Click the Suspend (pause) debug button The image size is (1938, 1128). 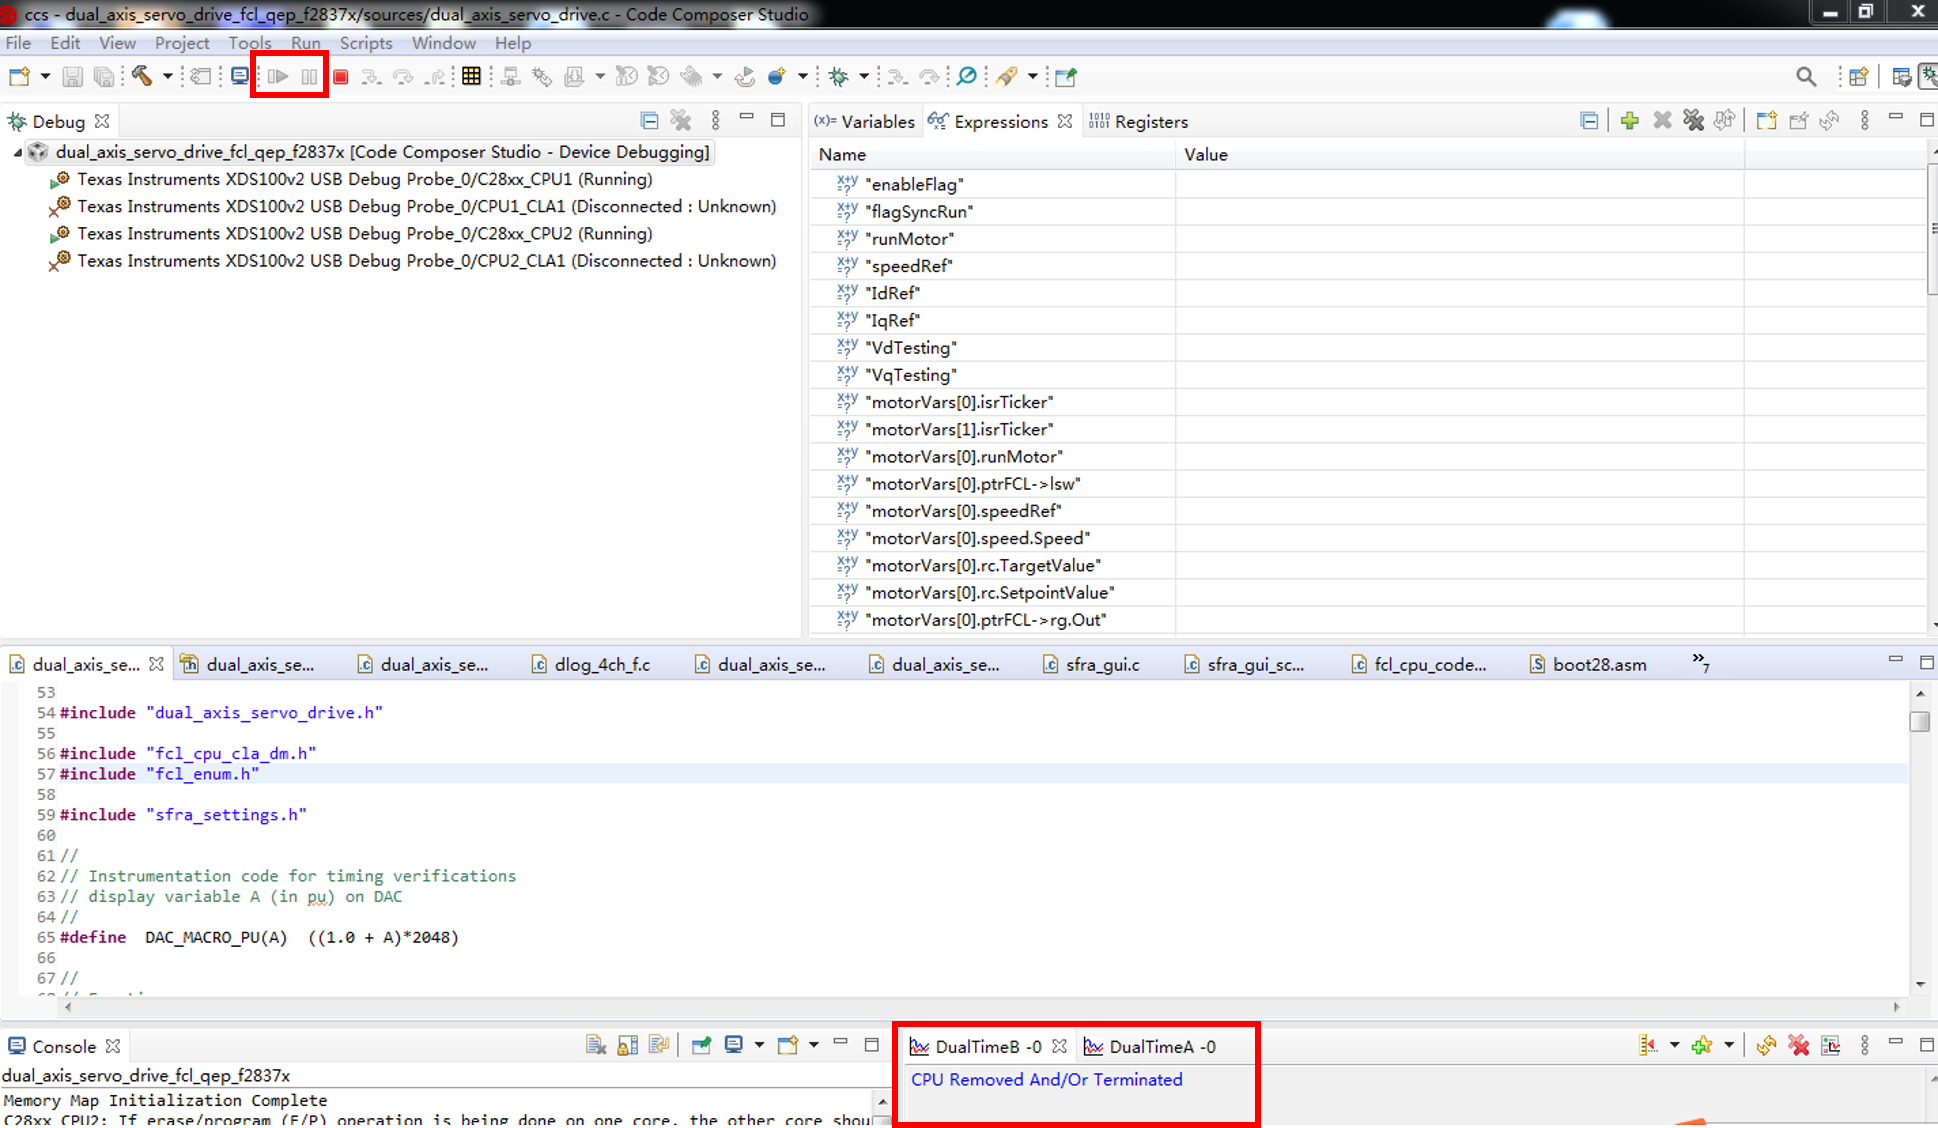pos(309,77)
